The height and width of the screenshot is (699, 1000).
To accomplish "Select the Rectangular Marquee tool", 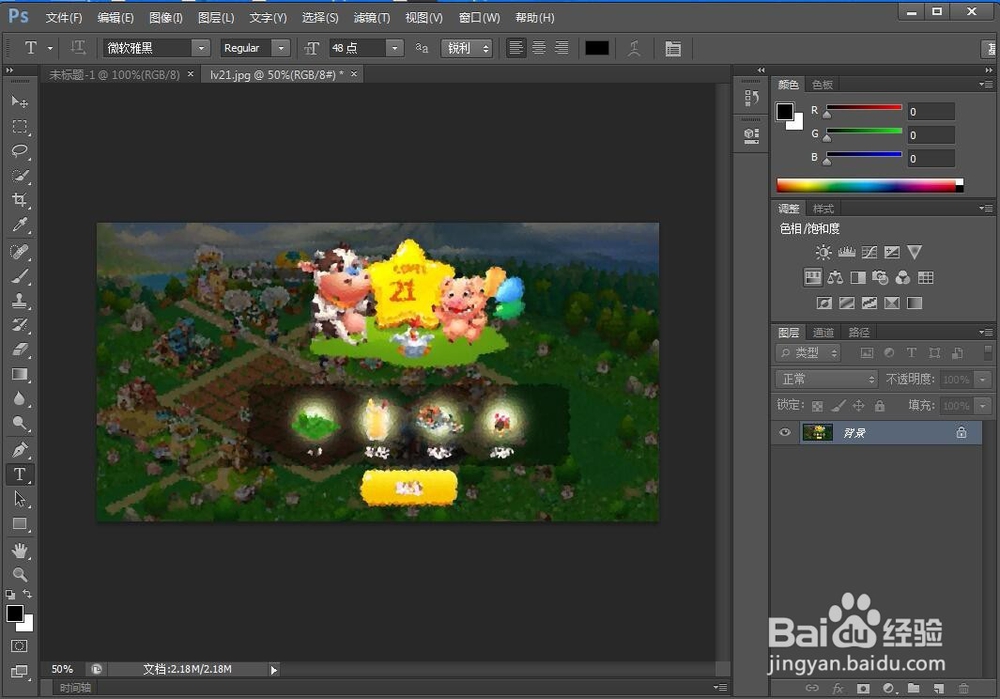I will [20, 127].
